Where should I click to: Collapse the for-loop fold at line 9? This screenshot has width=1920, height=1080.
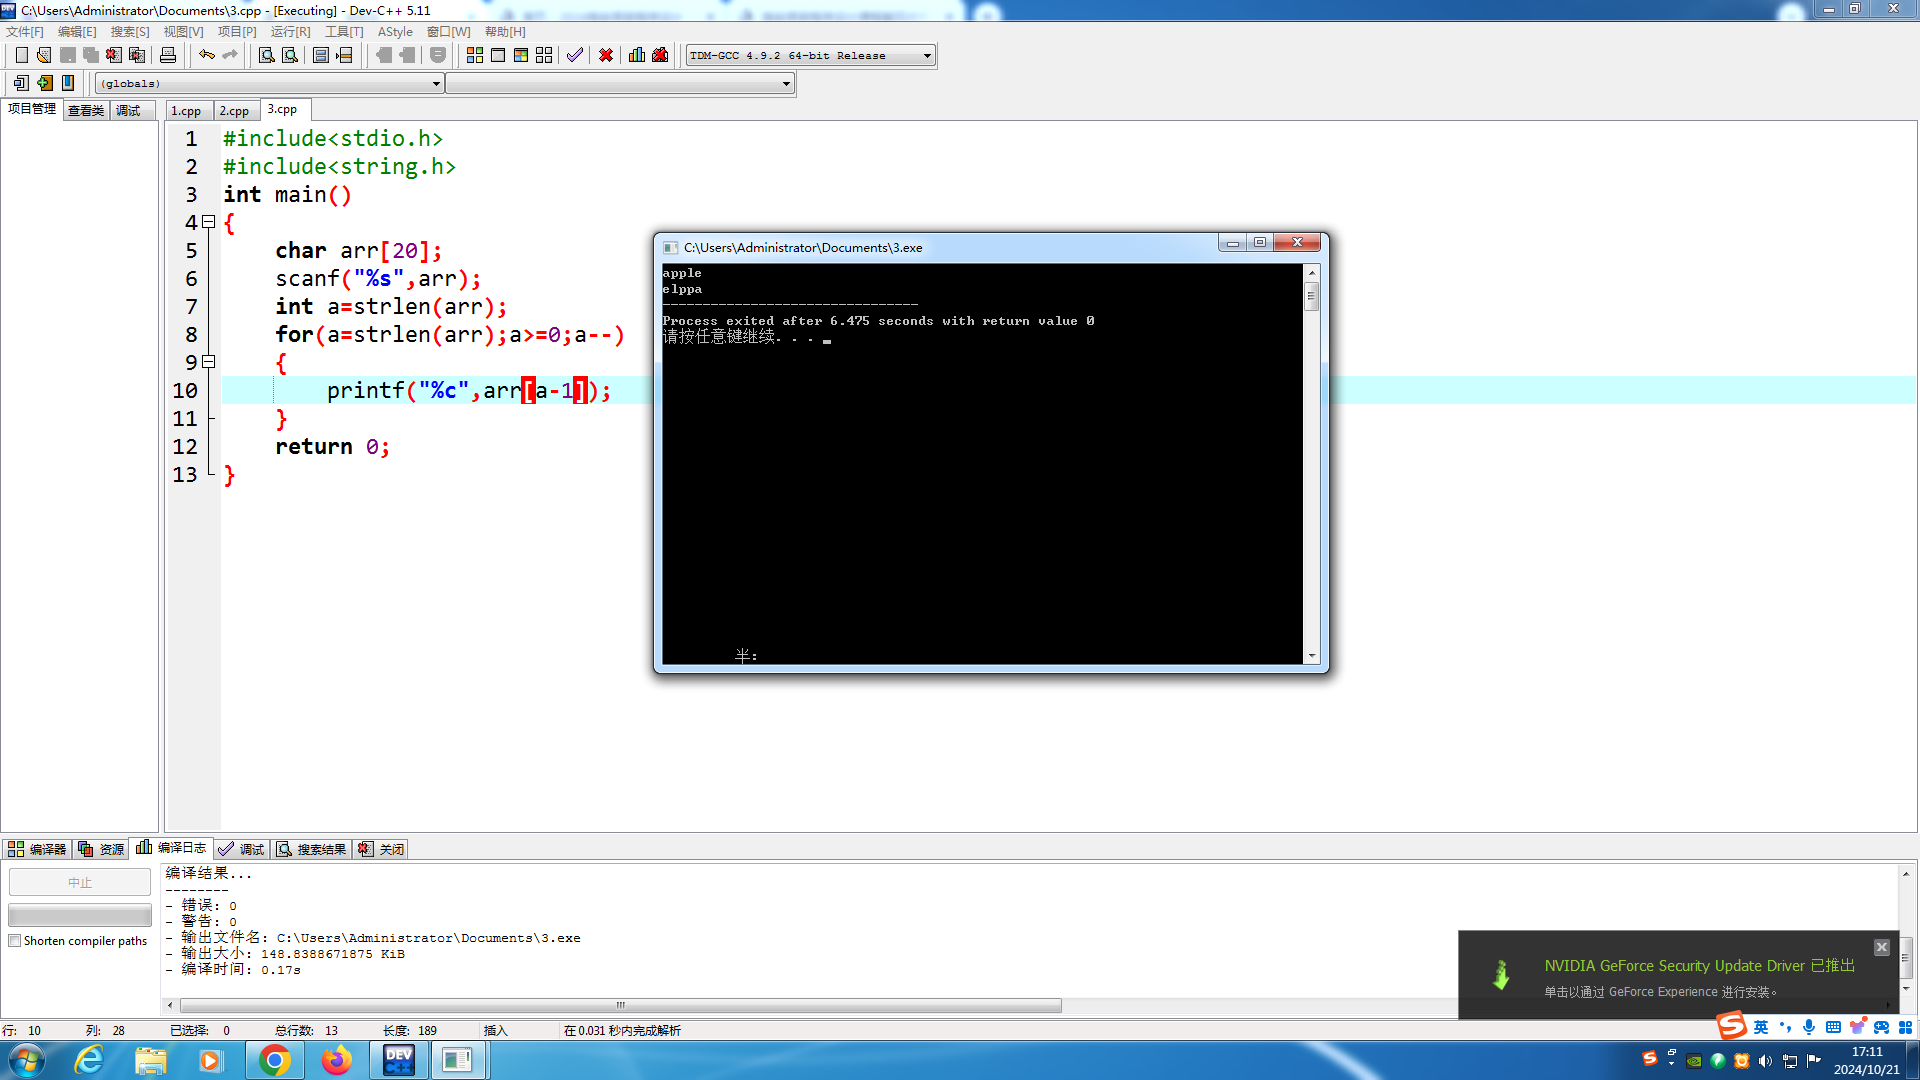click(209, 362)
